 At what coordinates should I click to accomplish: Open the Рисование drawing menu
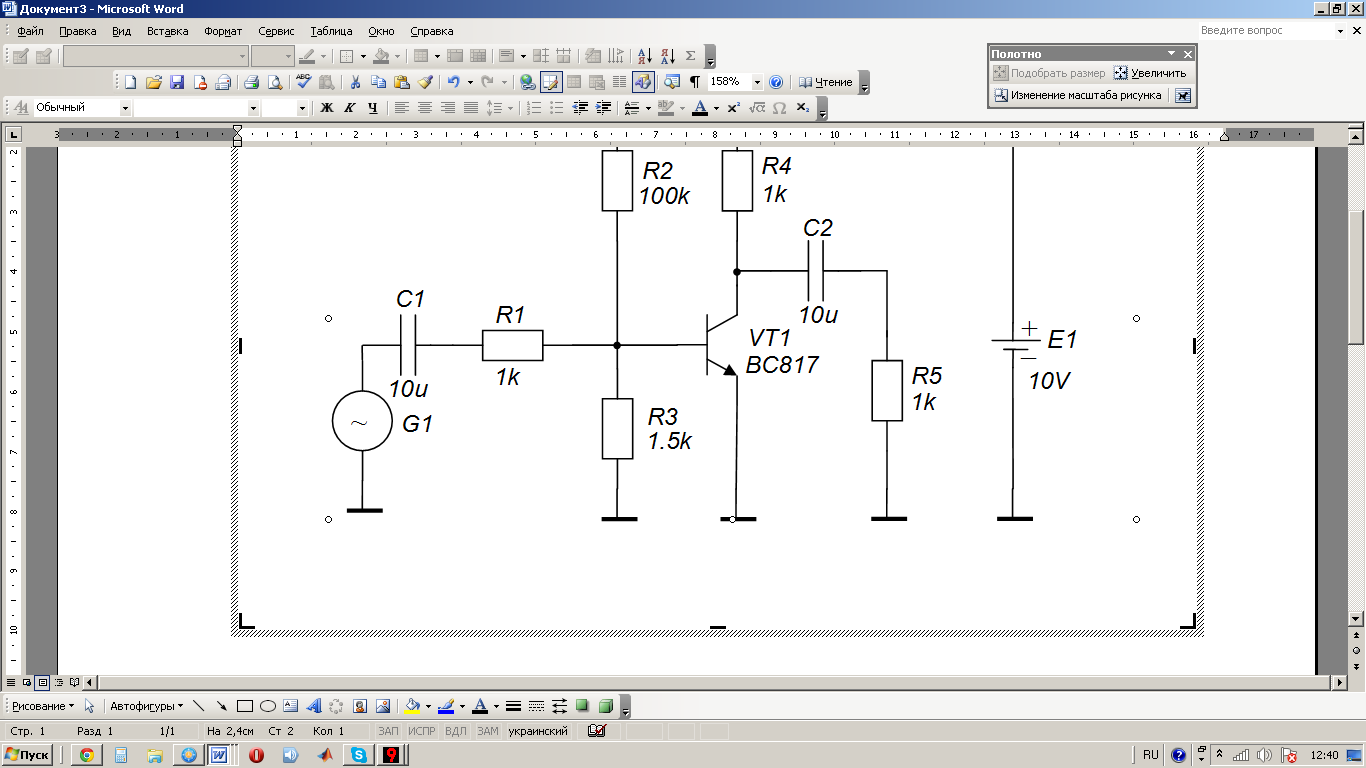click(42, 706)
